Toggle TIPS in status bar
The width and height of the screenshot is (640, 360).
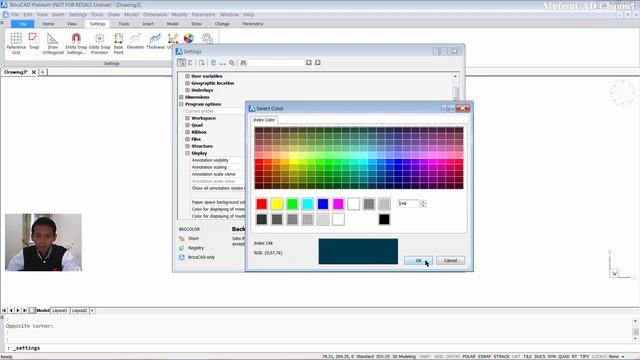tap(584, 356)
